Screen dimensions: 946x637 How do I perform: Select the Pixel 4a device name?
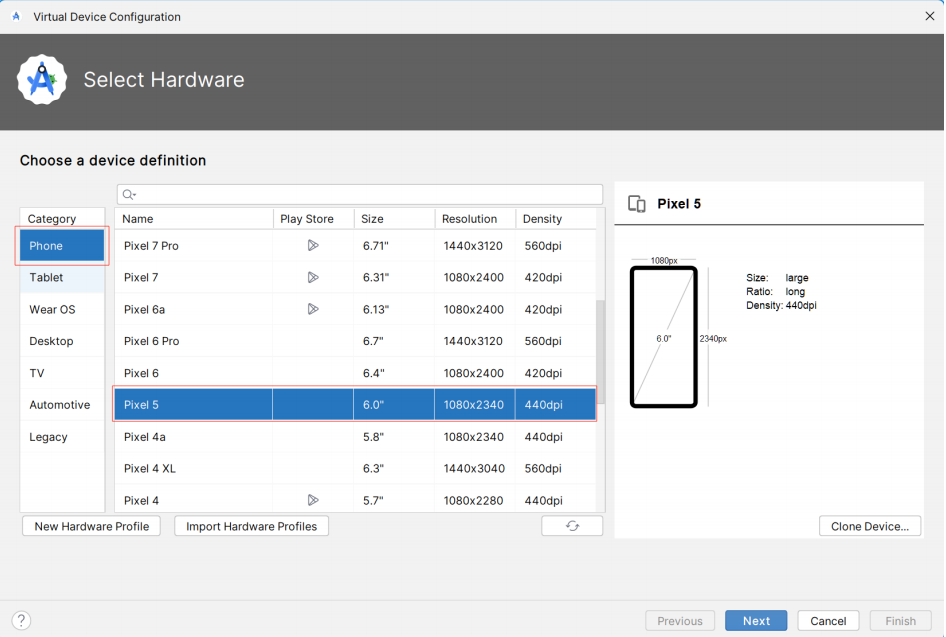pyautogui.click(x=144, y=437)
